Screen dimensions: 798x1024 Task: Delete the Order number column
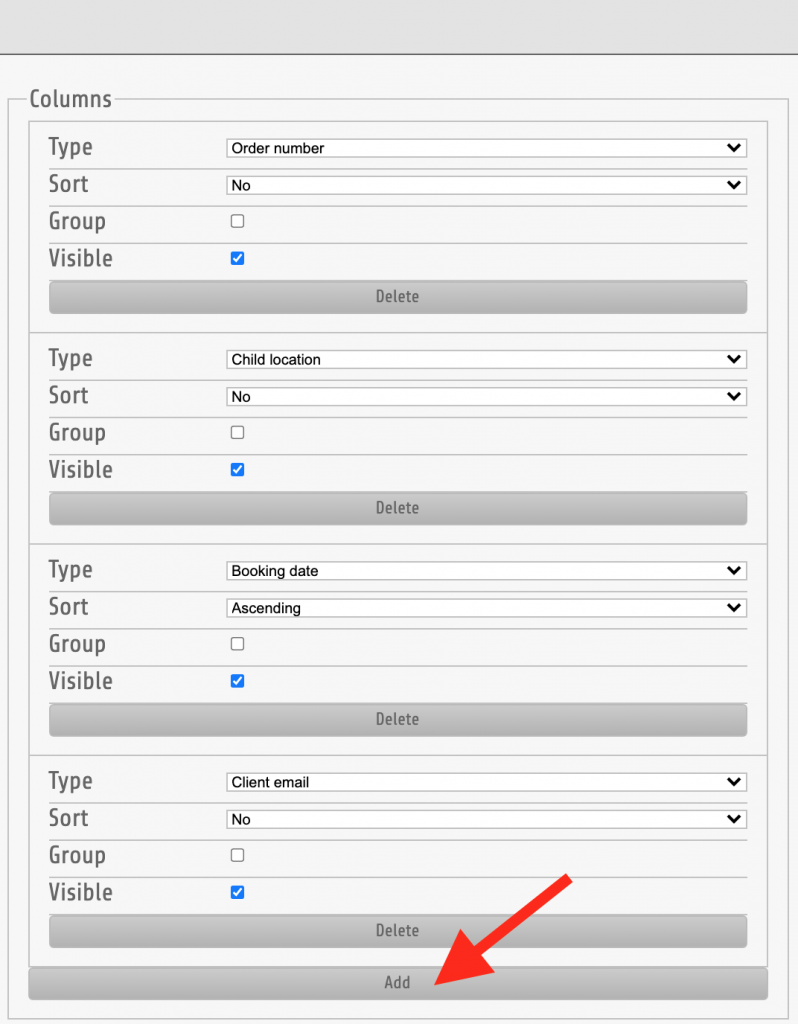pos(398,297)
